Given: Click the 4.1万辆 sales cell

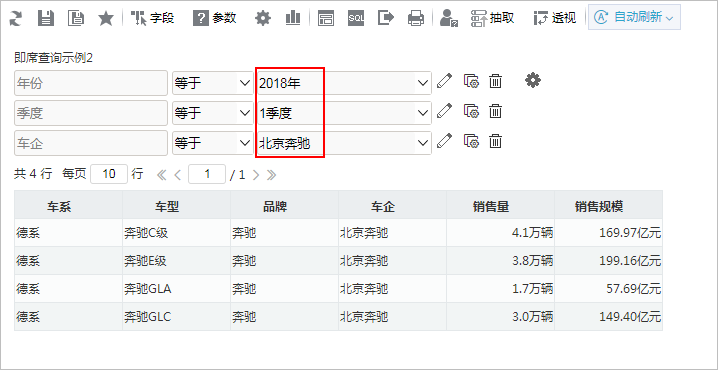Looking at the screenshot, I should click(x=500, y=233).
